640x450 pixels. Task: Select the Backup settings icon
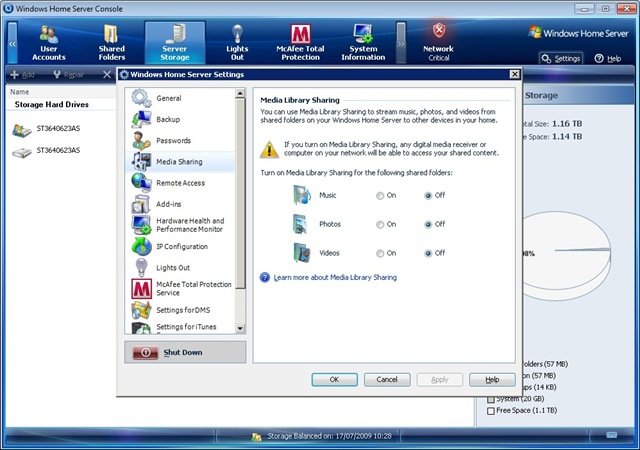(141, 119)
